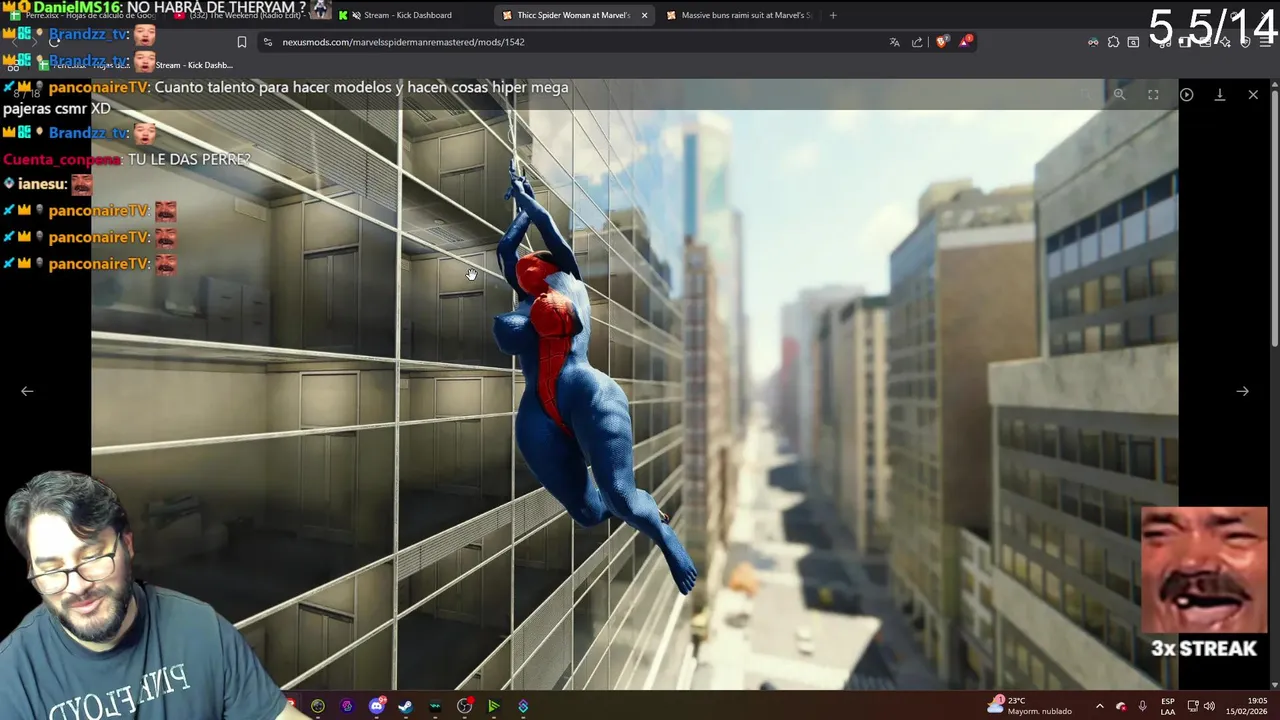Start the gallery slideshow play icon
1280x720 pixels.
pos(1186,94)
